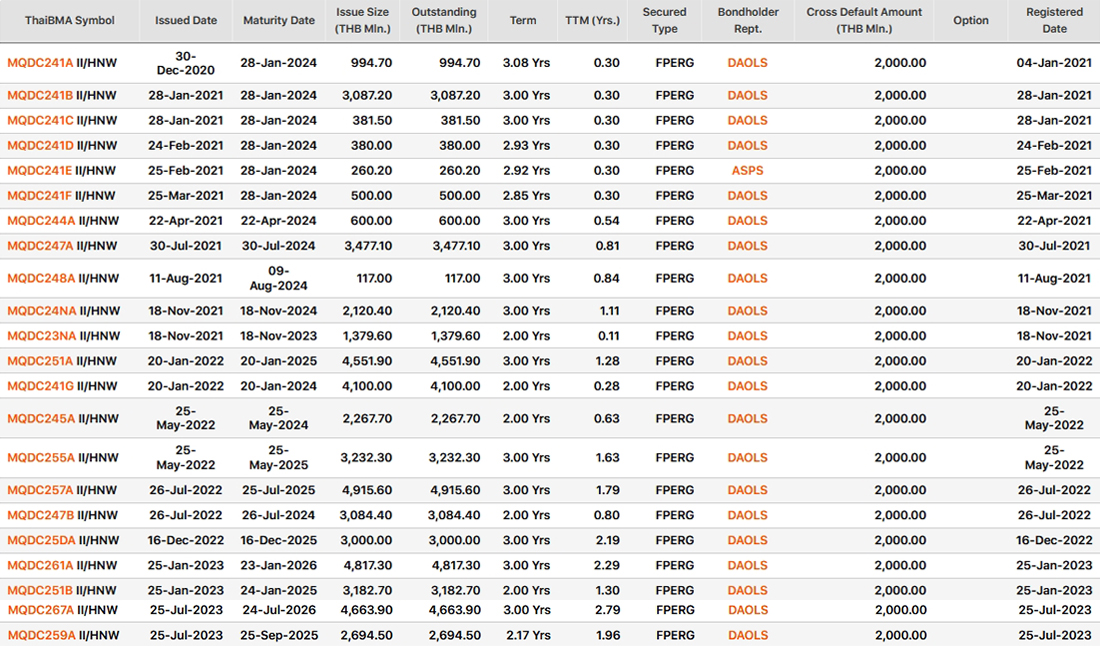
Task: Click the ThaiBMA Symbol column header
Action: coord(69,20)
